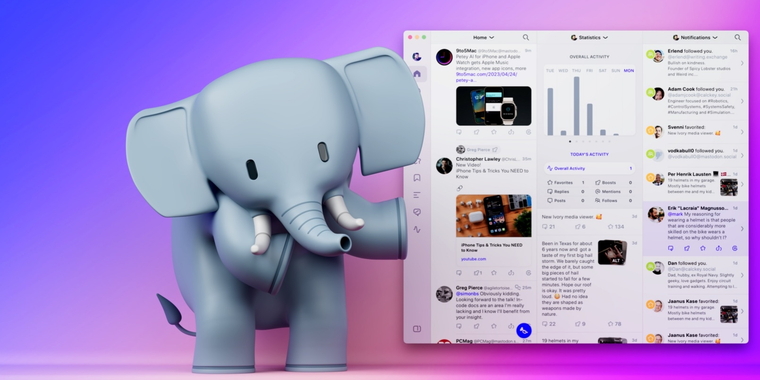Boost Christopher Lawley's post
The width and height of the screenshot is (760, 380).
click(477, 273)
